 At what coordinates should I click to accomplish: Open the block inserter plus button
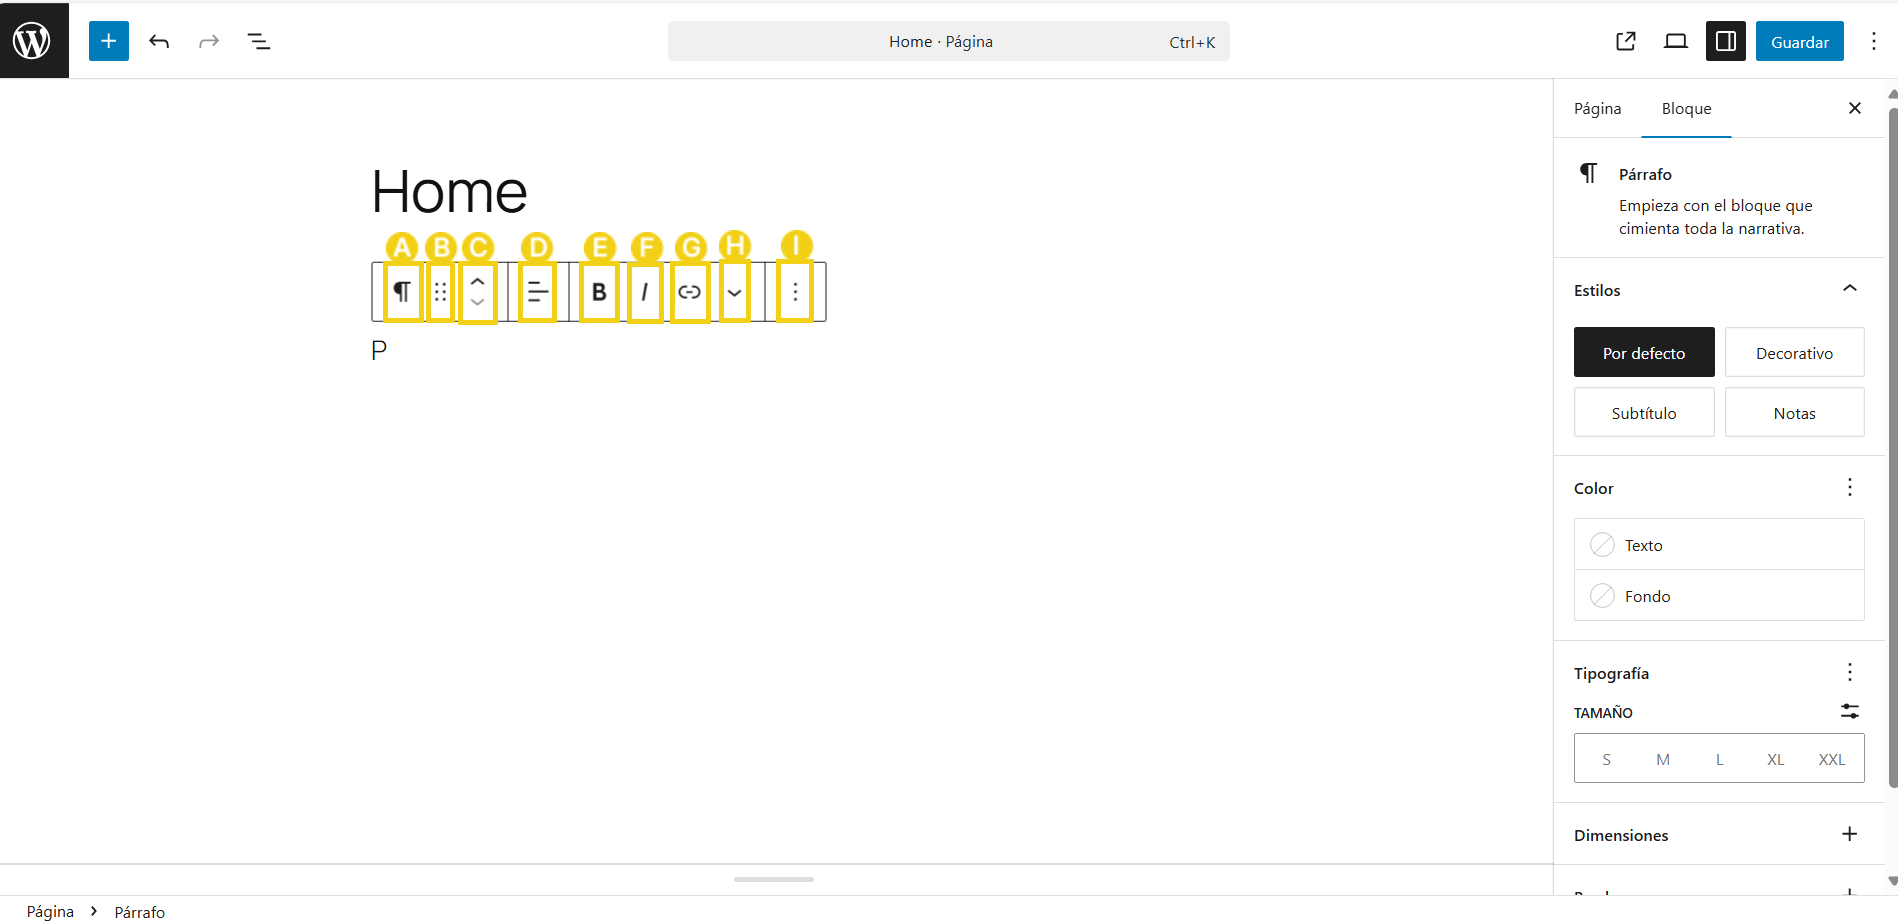click(109, 41)
